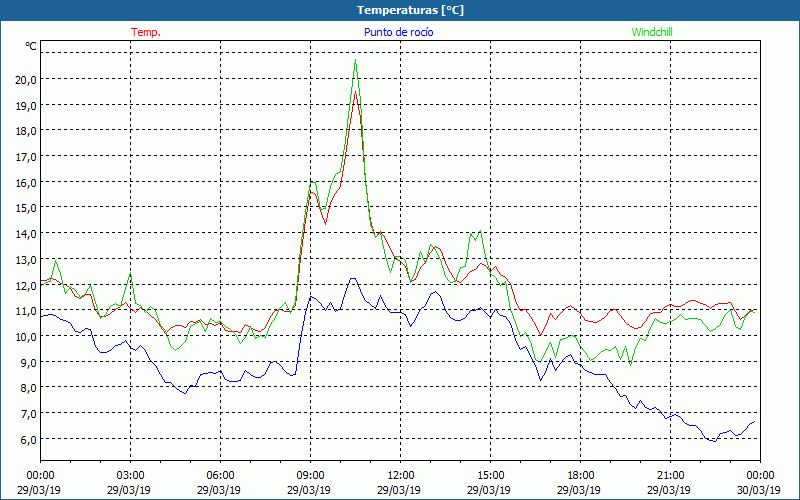
Task: Click the 12:00 time axis label
Action: click(401, 476)
